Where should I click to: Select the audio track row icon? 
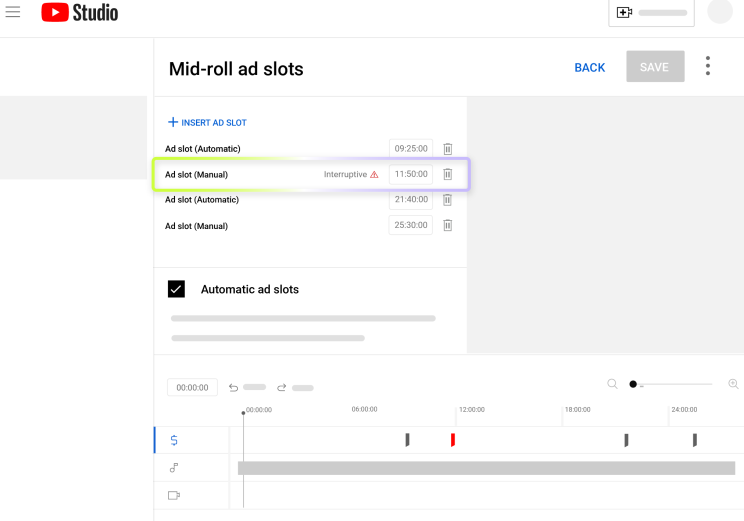click(174, 467)
